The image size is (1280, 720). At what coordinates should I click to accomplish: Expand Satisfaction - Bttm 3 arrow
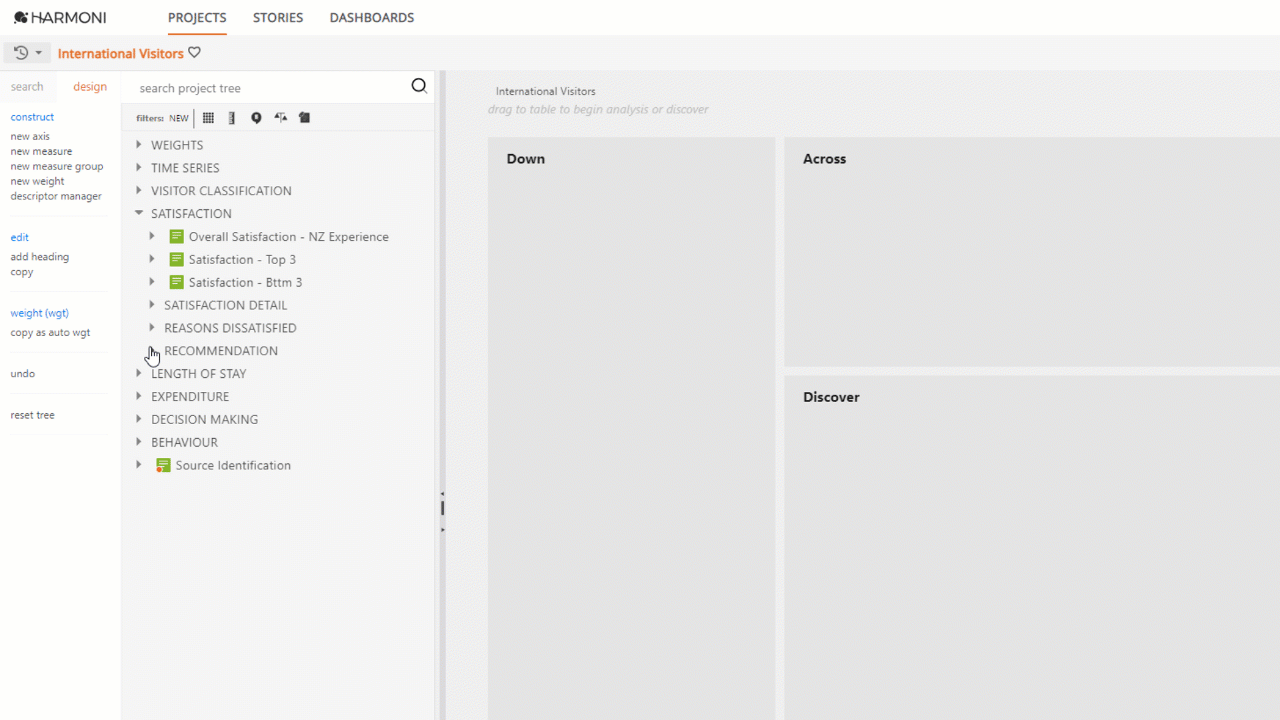(152, 283)
